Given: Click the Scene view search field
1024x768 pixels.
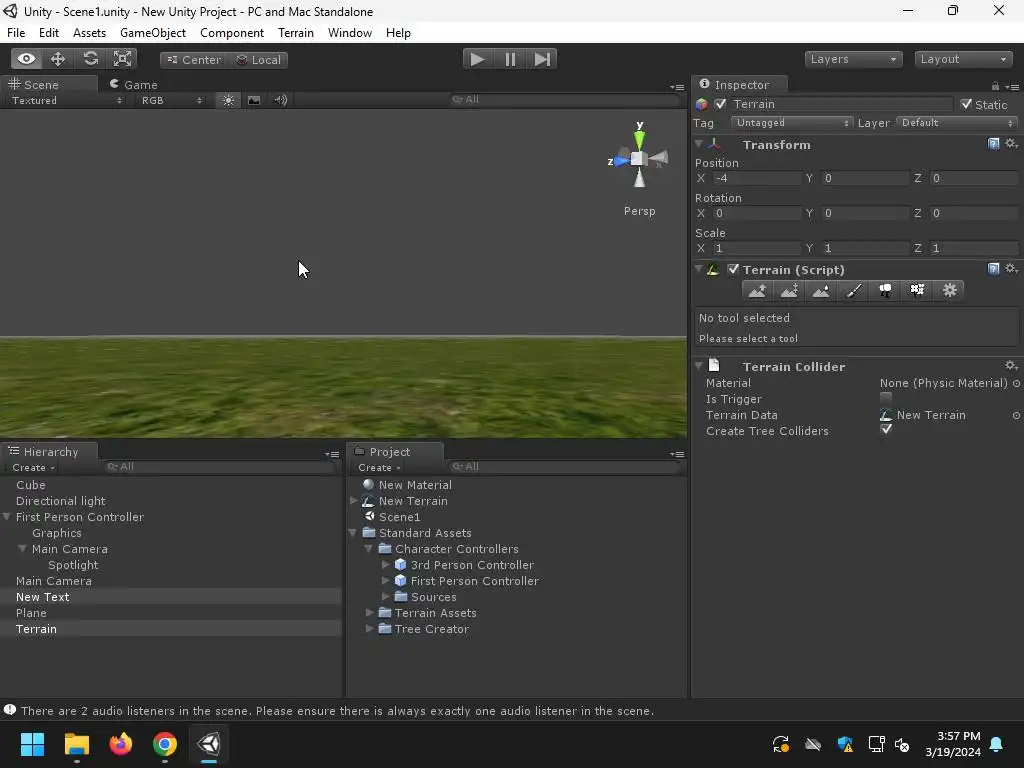Looking at the screenshot, I should (x=565, y=99).
